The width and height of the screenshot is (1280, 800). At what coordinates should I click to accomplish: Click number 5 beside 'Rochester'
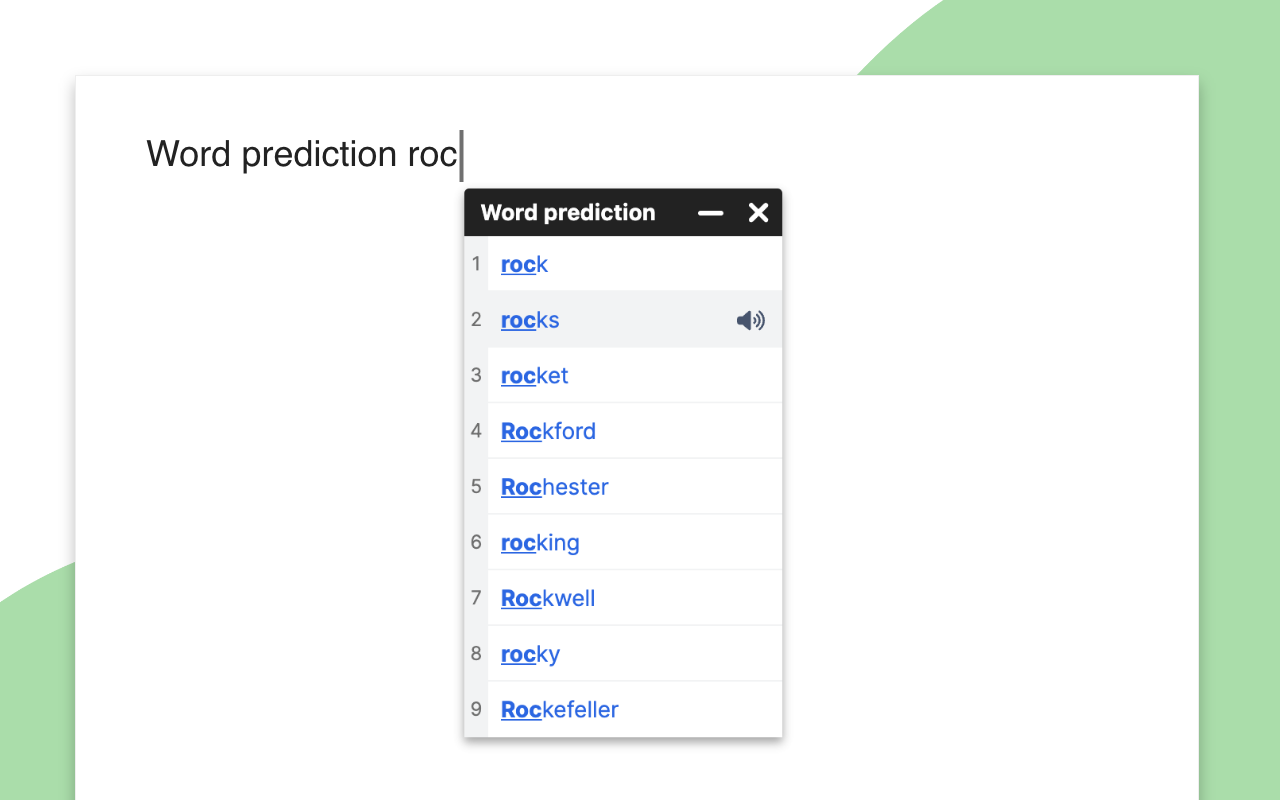(476, 487)
